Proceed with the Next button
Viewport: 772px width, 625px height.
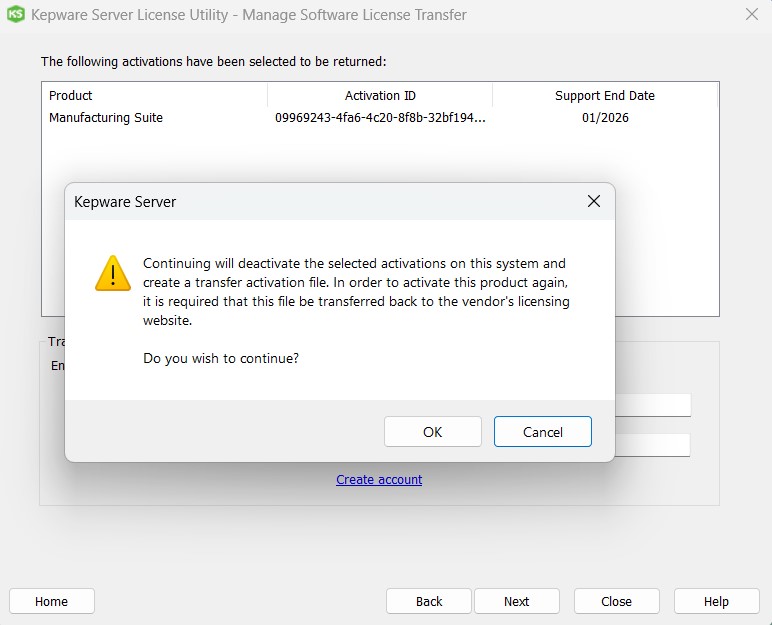click(516, 601)
